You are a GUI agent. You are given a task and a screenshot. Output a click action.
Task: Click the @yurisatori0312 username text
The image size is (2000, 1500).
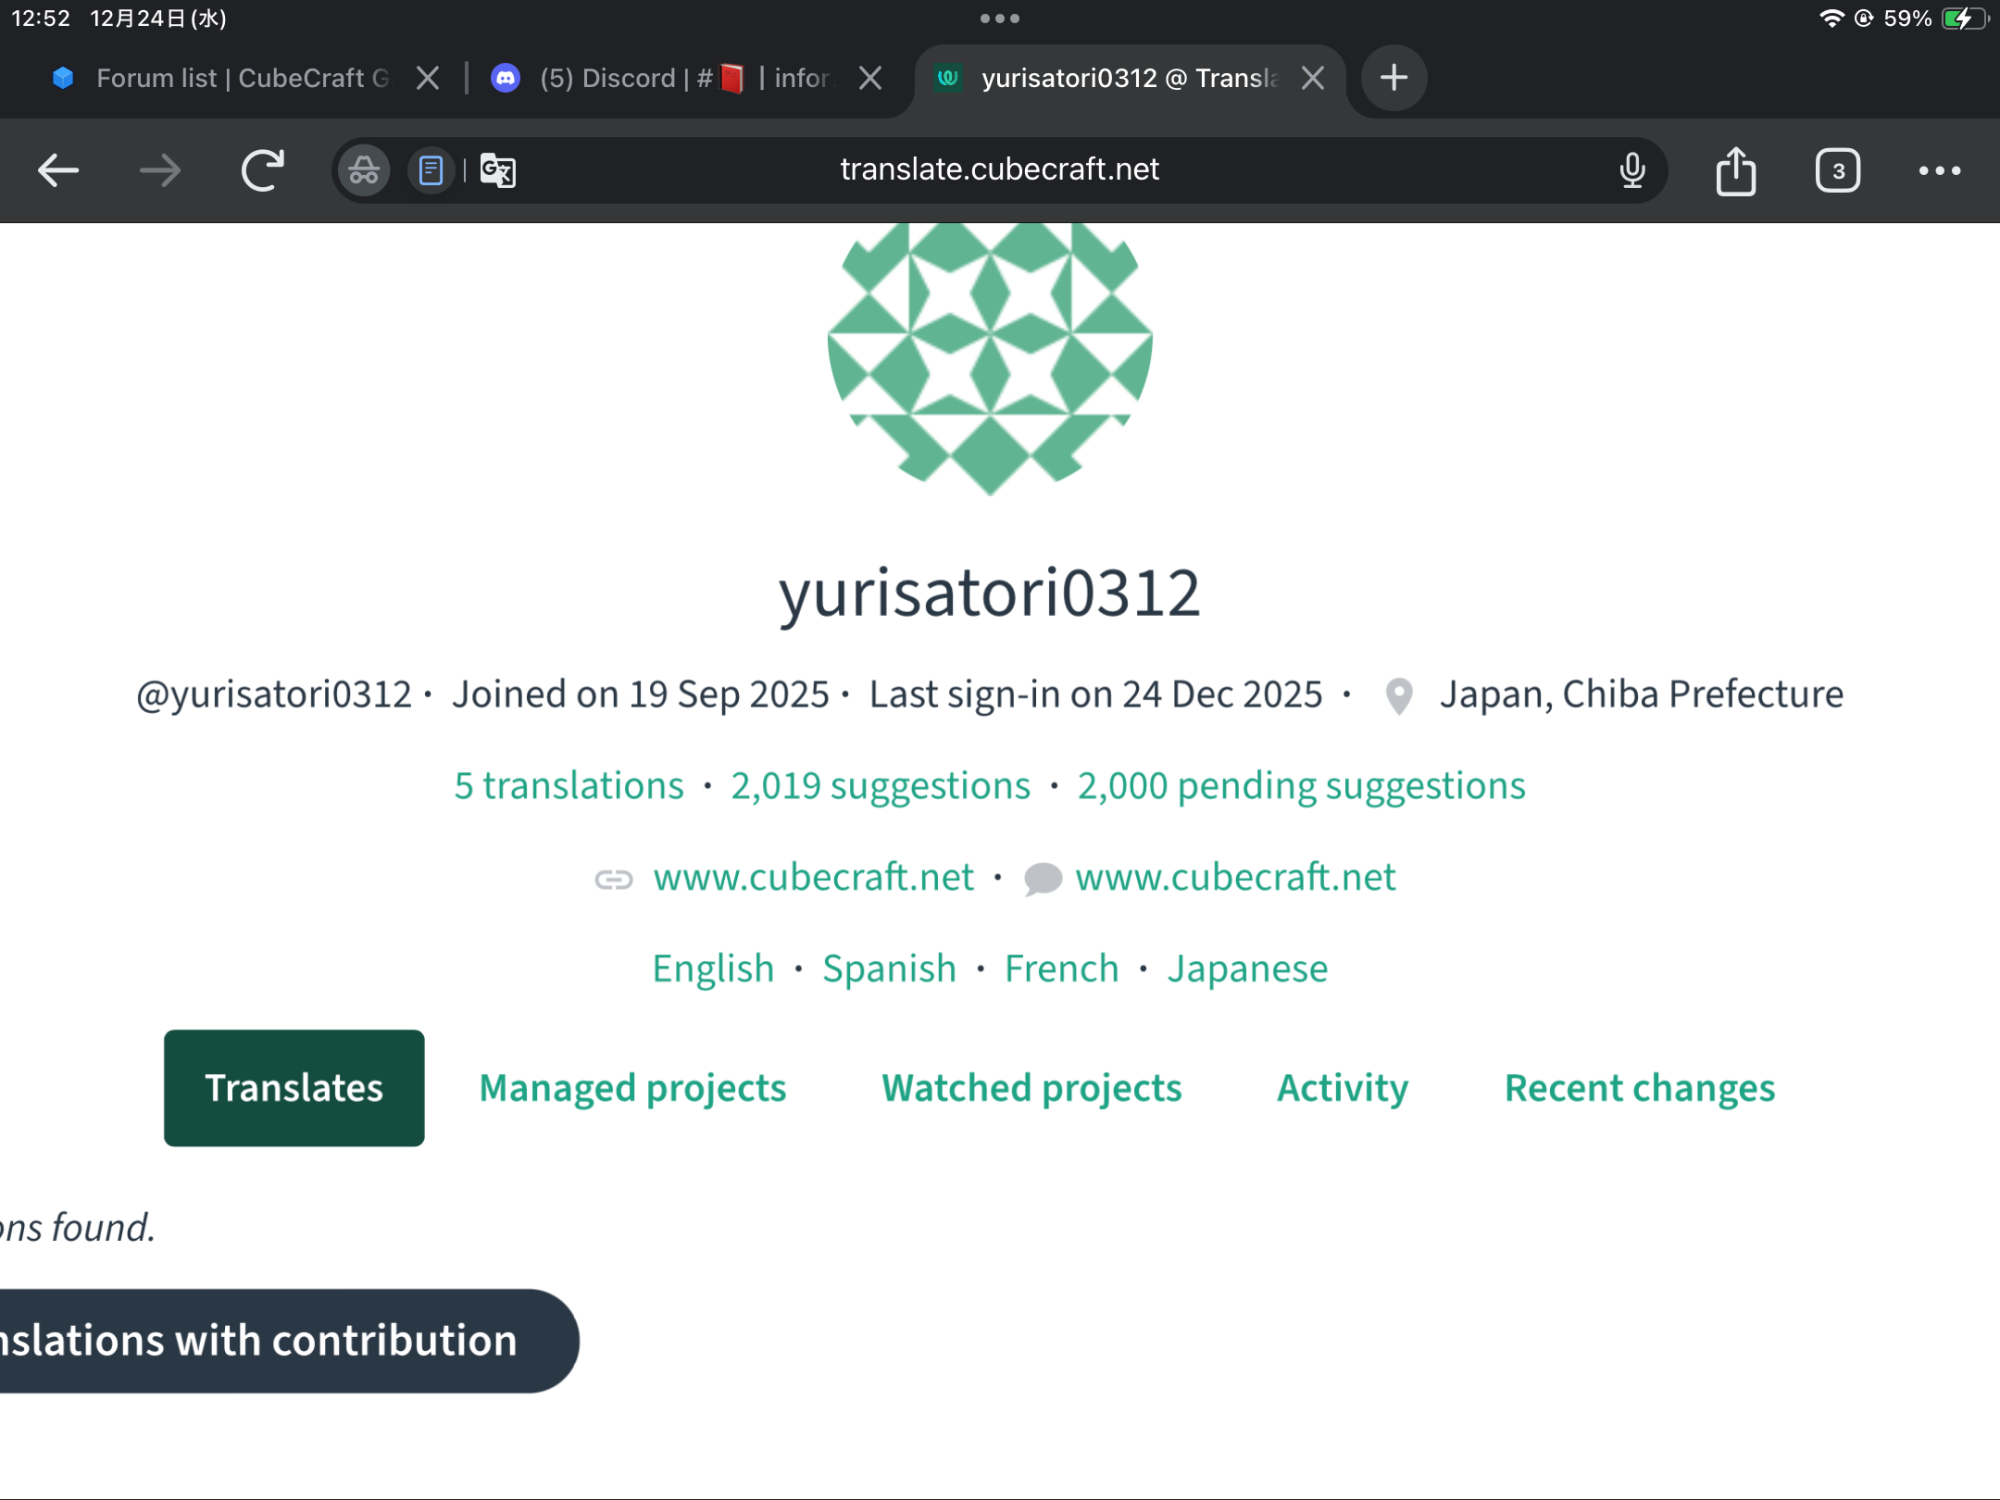click(x=274, y=695)
